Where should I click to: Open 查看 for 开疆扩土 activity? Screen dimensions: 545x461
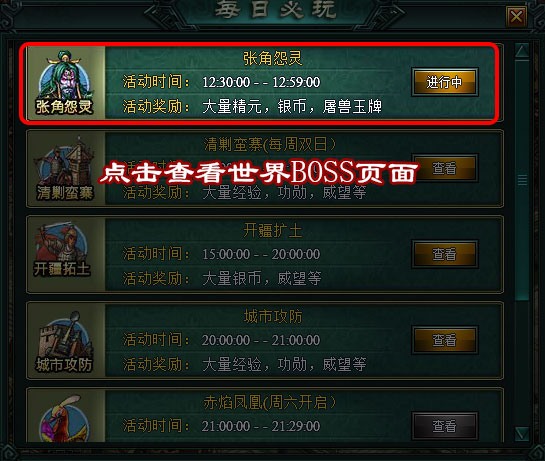[x=445, y=254]
